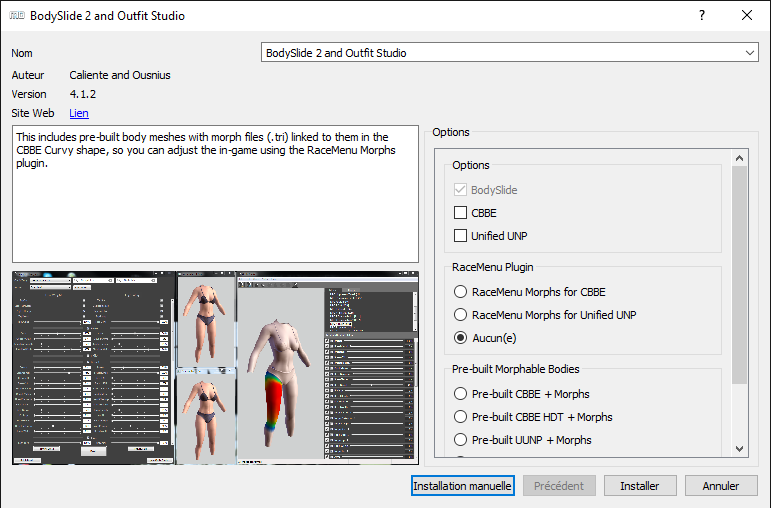Click the mod description text box
Viewport: 771px width, 508px height.
coord(215,194)
